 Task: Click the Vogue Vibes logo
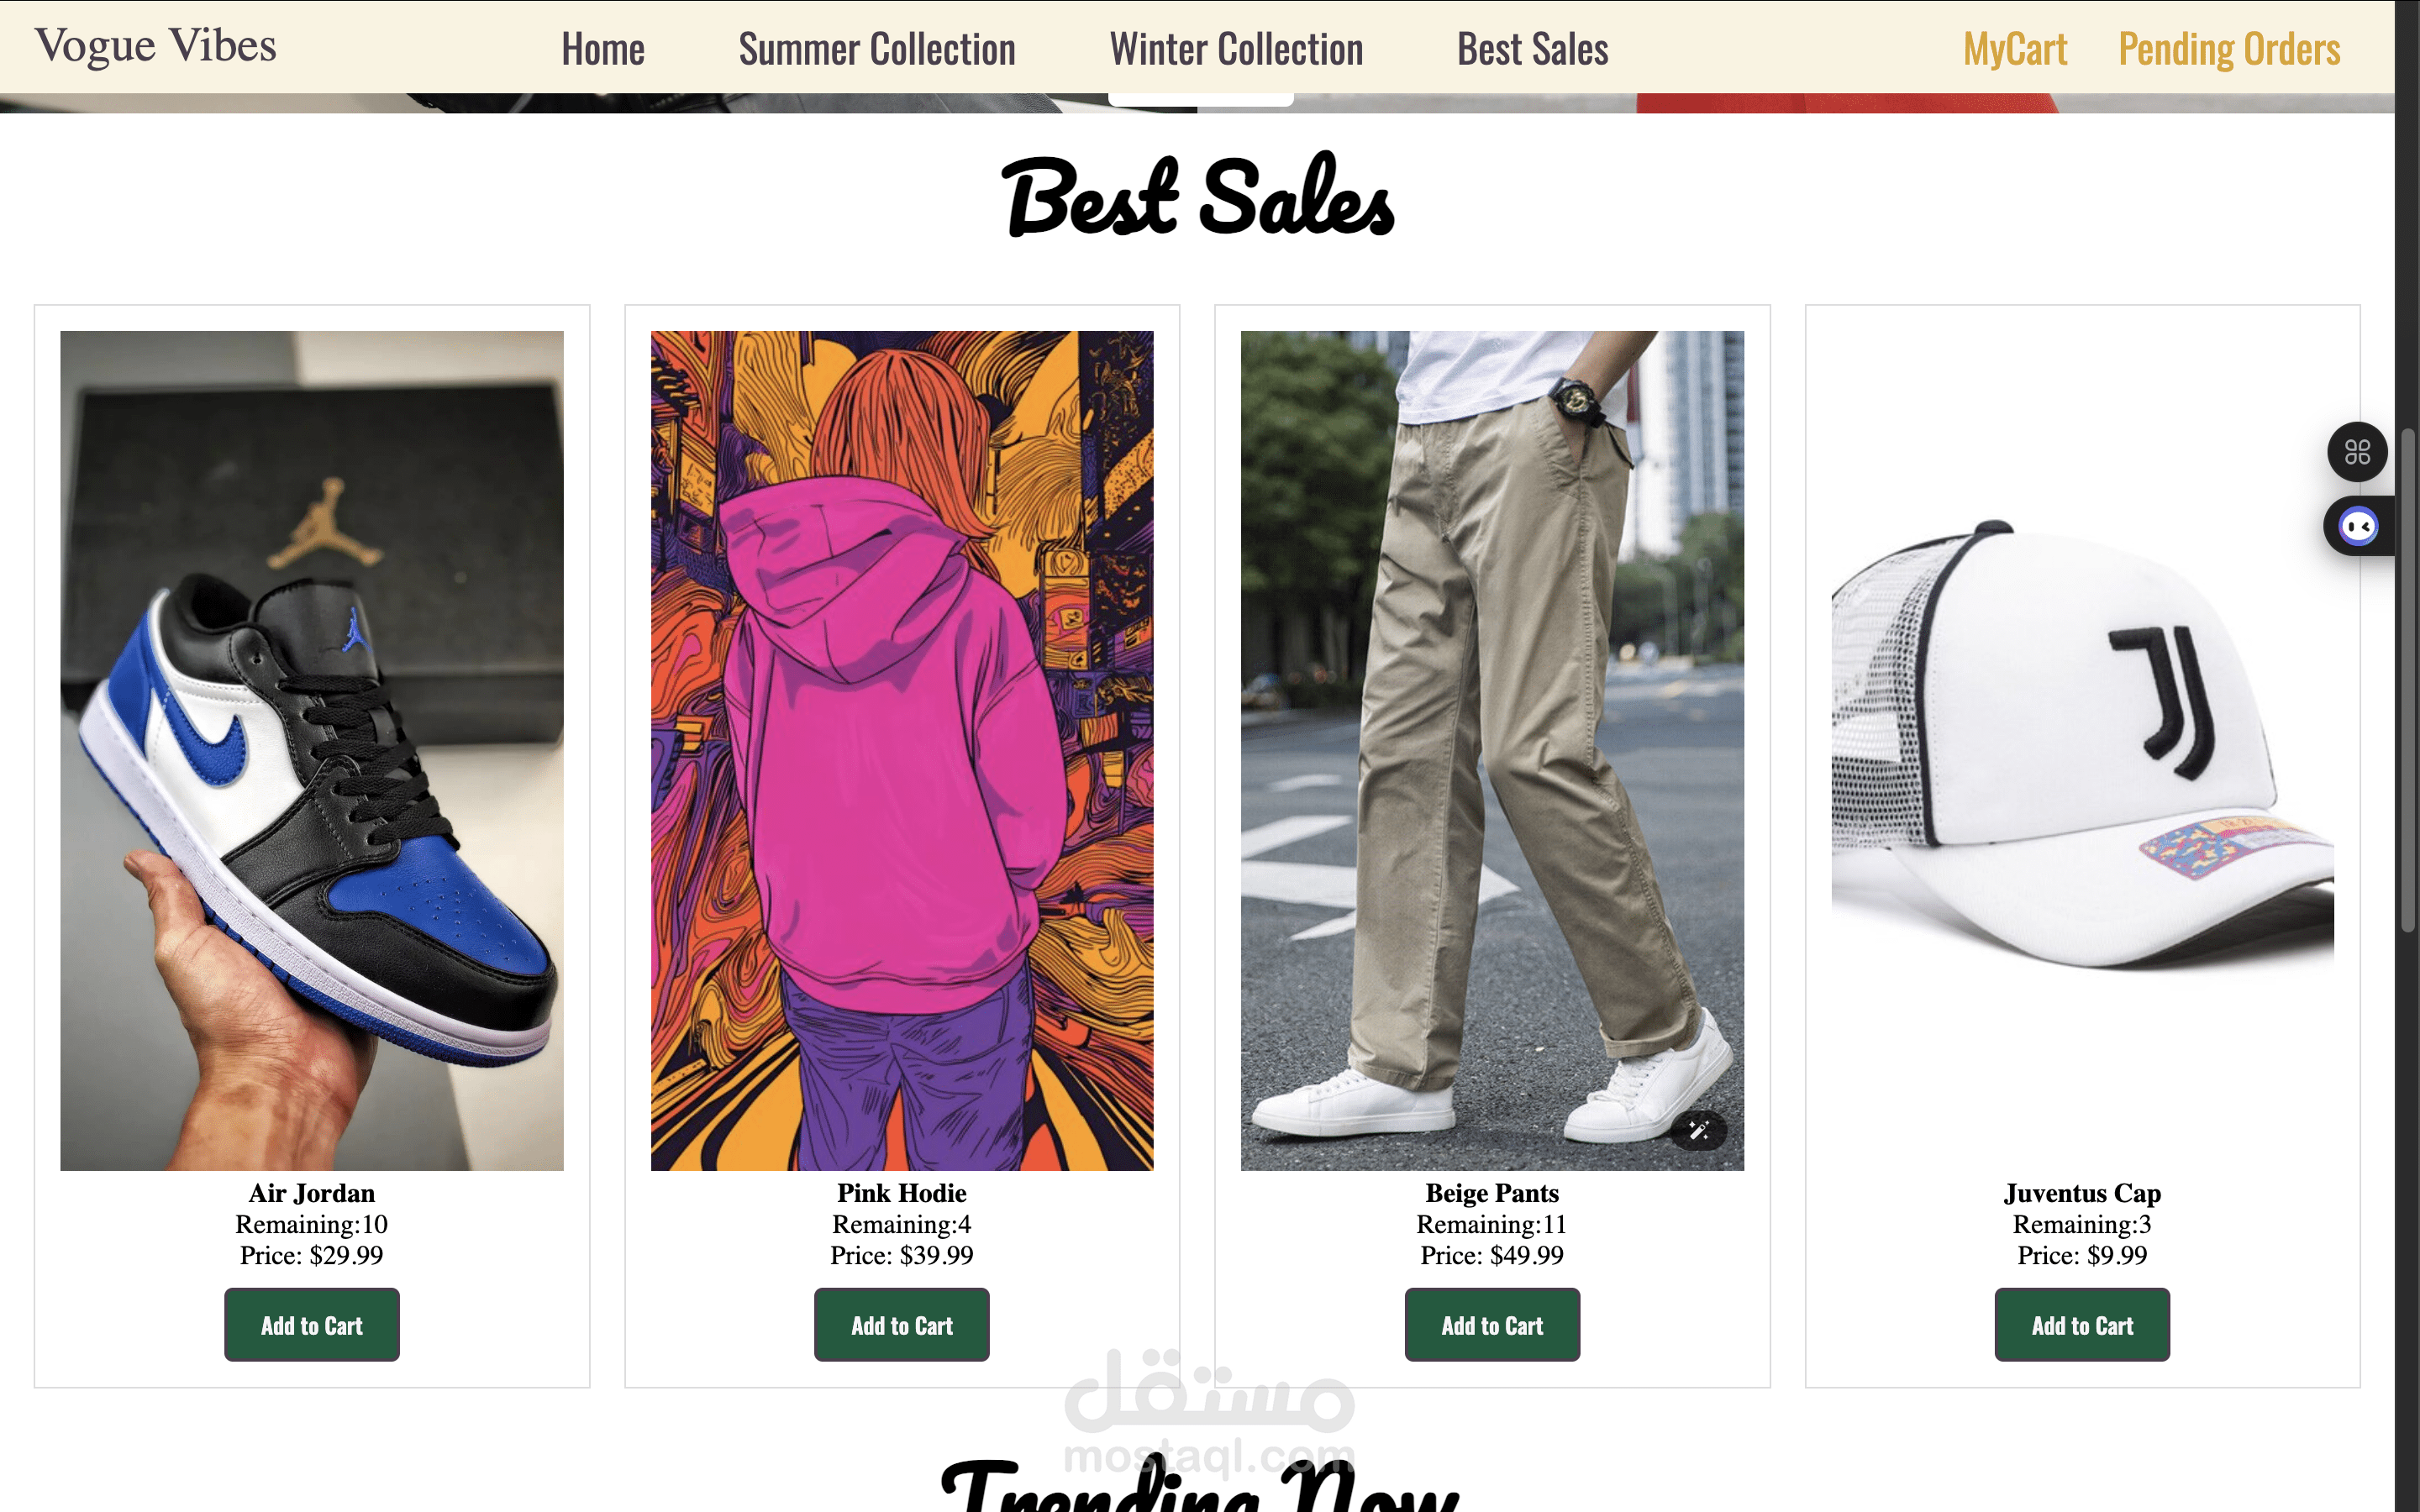(155, 46)
